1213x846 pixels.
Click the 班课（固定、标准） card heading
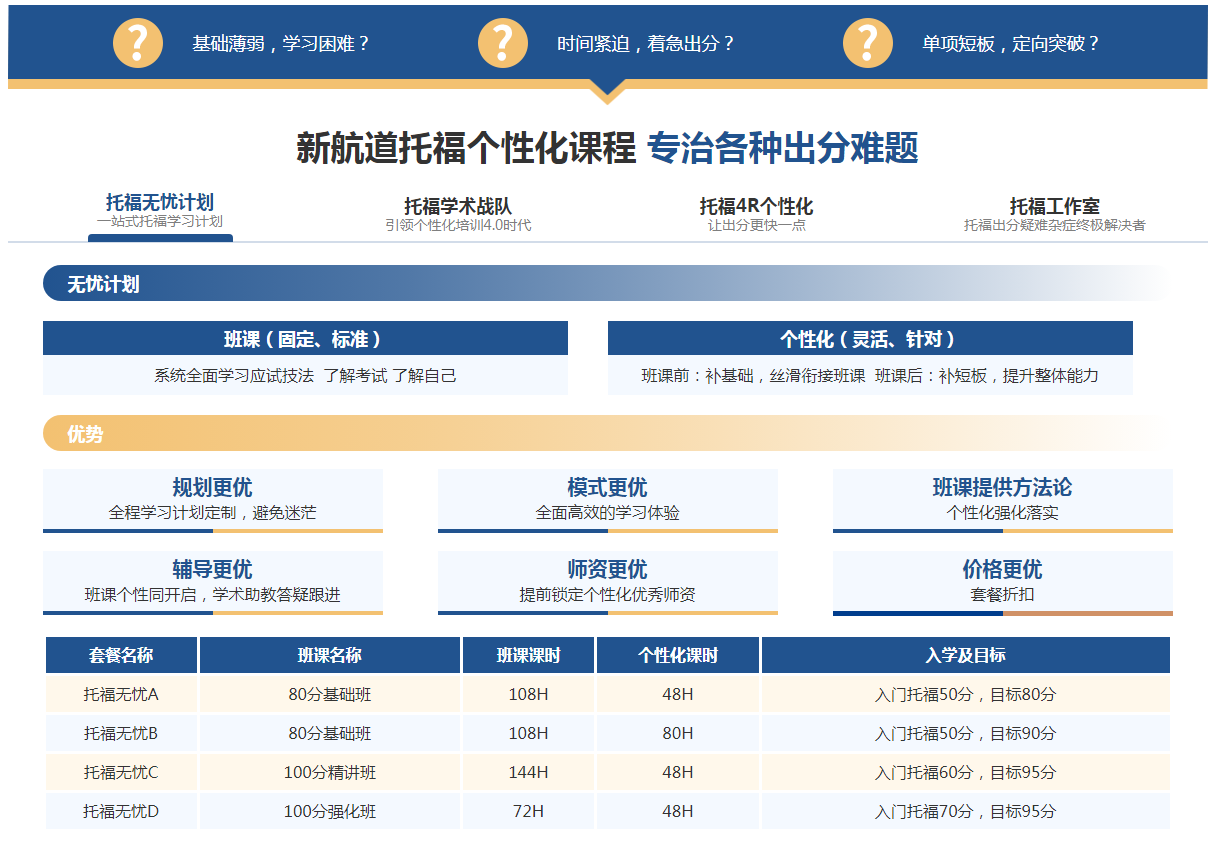(305, 339)
